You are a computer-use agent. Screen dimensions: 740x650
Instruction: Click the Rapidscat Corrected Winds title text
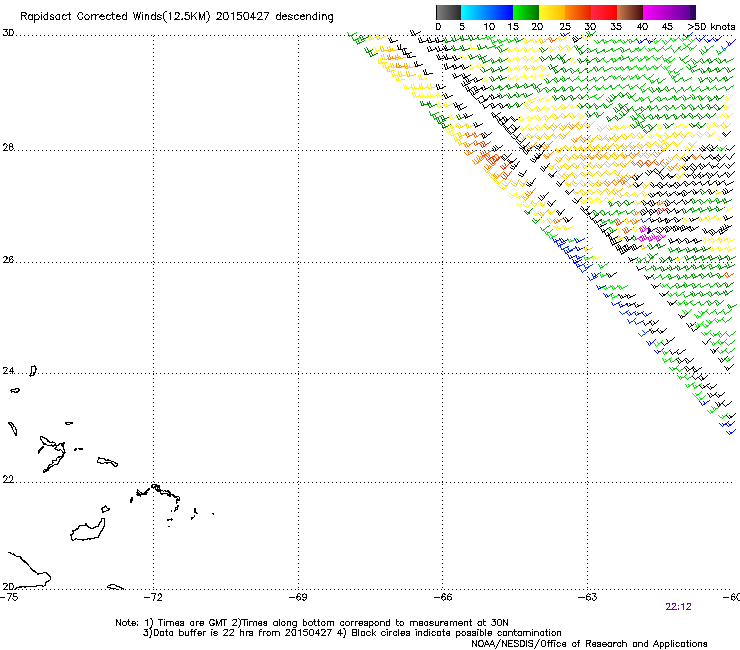click(x=177, y=17)
